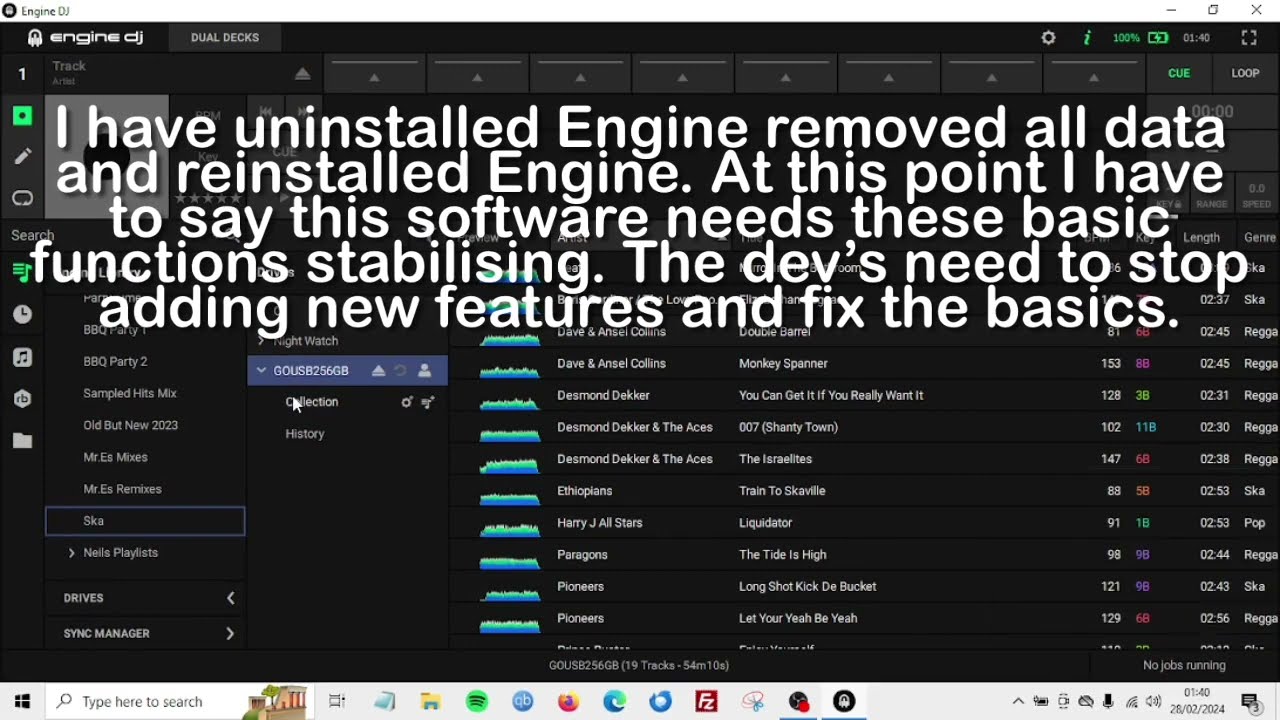This screenshot has width=1280, height=720.
Task: Select the track 'The Tide Is High'
Action: 782,555
